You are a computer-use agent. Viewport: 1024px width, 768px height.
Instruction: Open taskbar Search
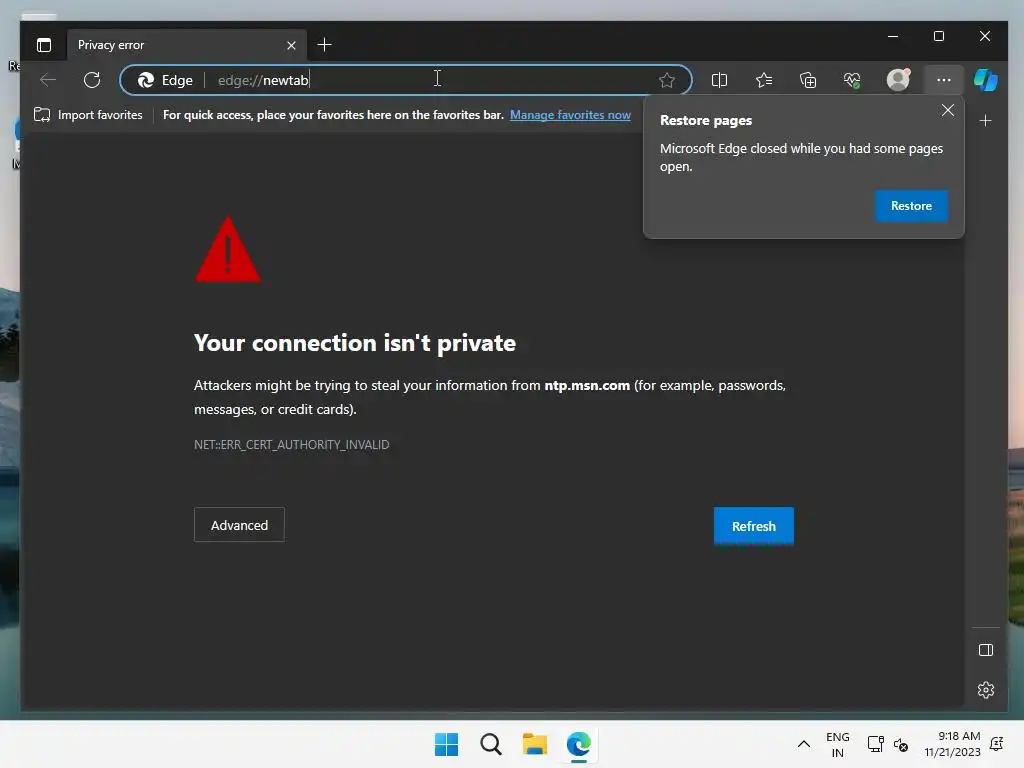coord(490,744)
